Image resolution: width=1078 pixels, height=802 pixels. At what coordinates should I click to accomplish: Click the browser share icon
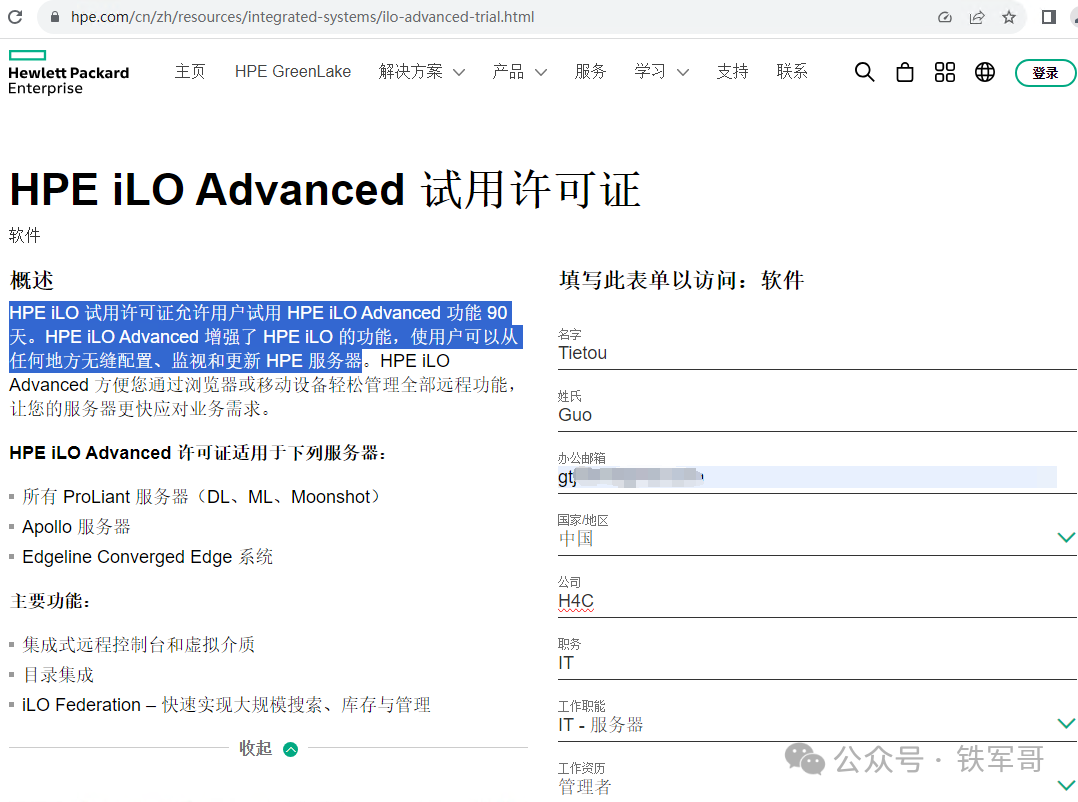pyautogui.click(x=977, y=17)
